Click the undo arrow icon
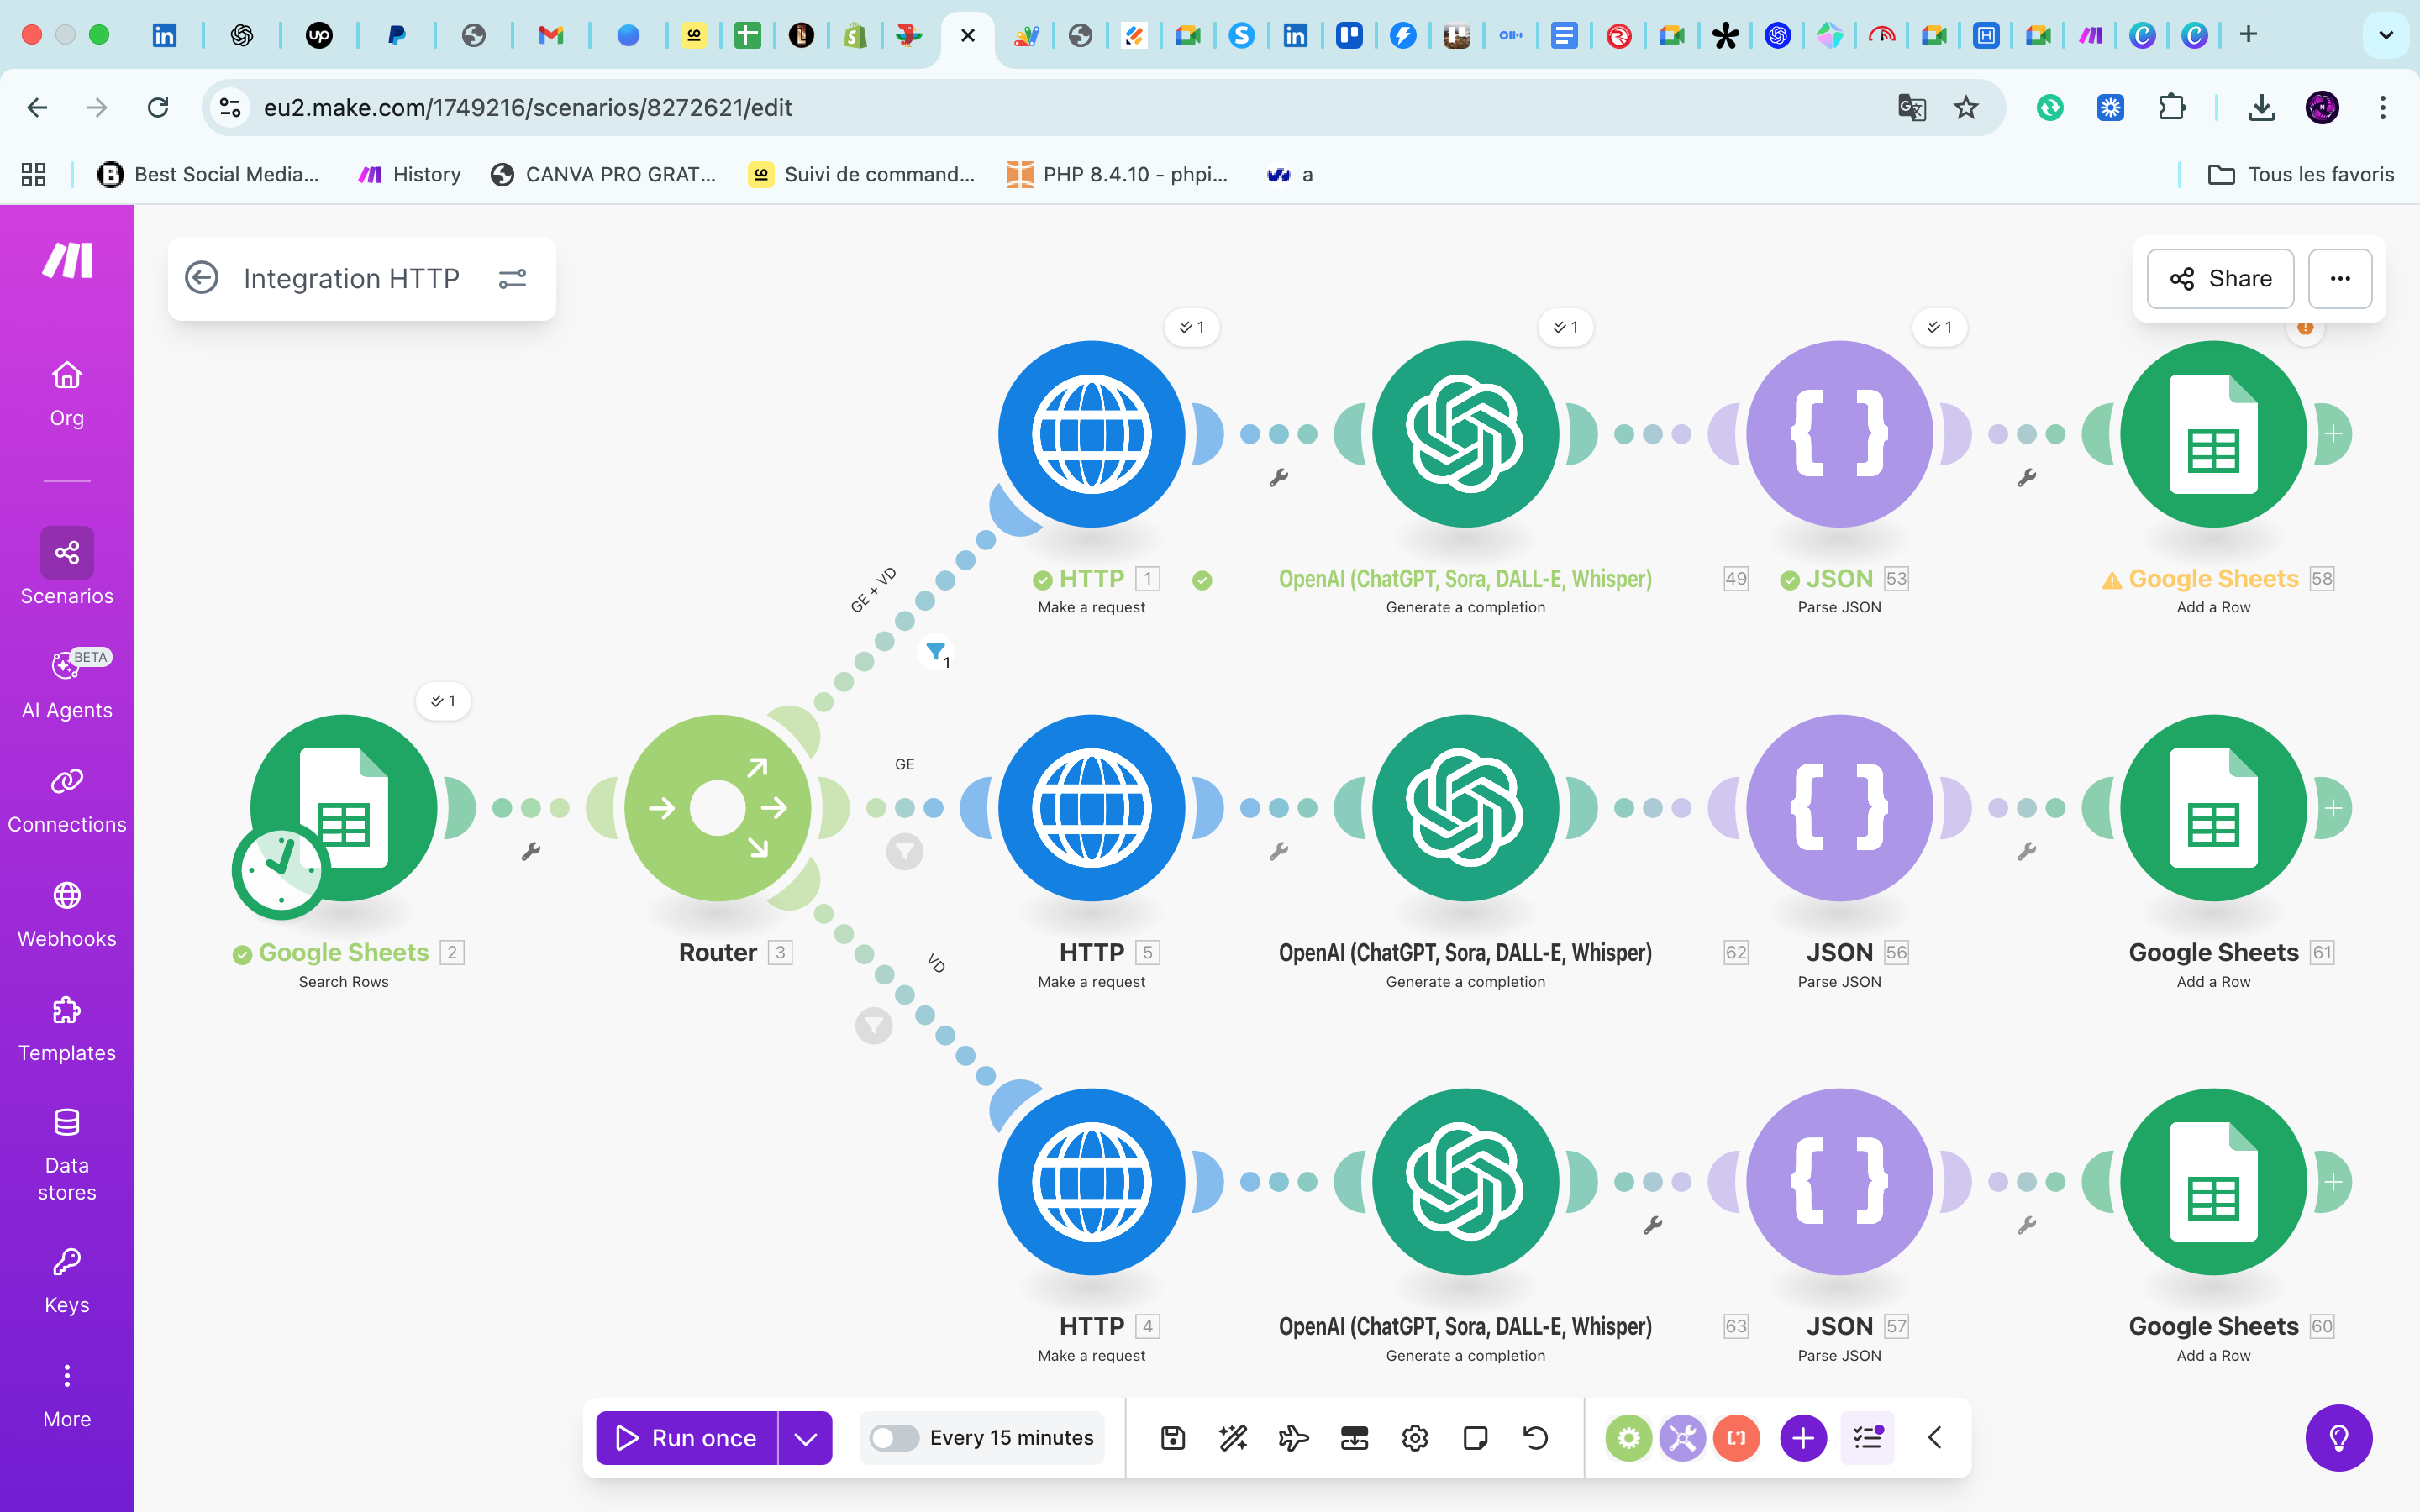 click(x=1535, y=1438)
